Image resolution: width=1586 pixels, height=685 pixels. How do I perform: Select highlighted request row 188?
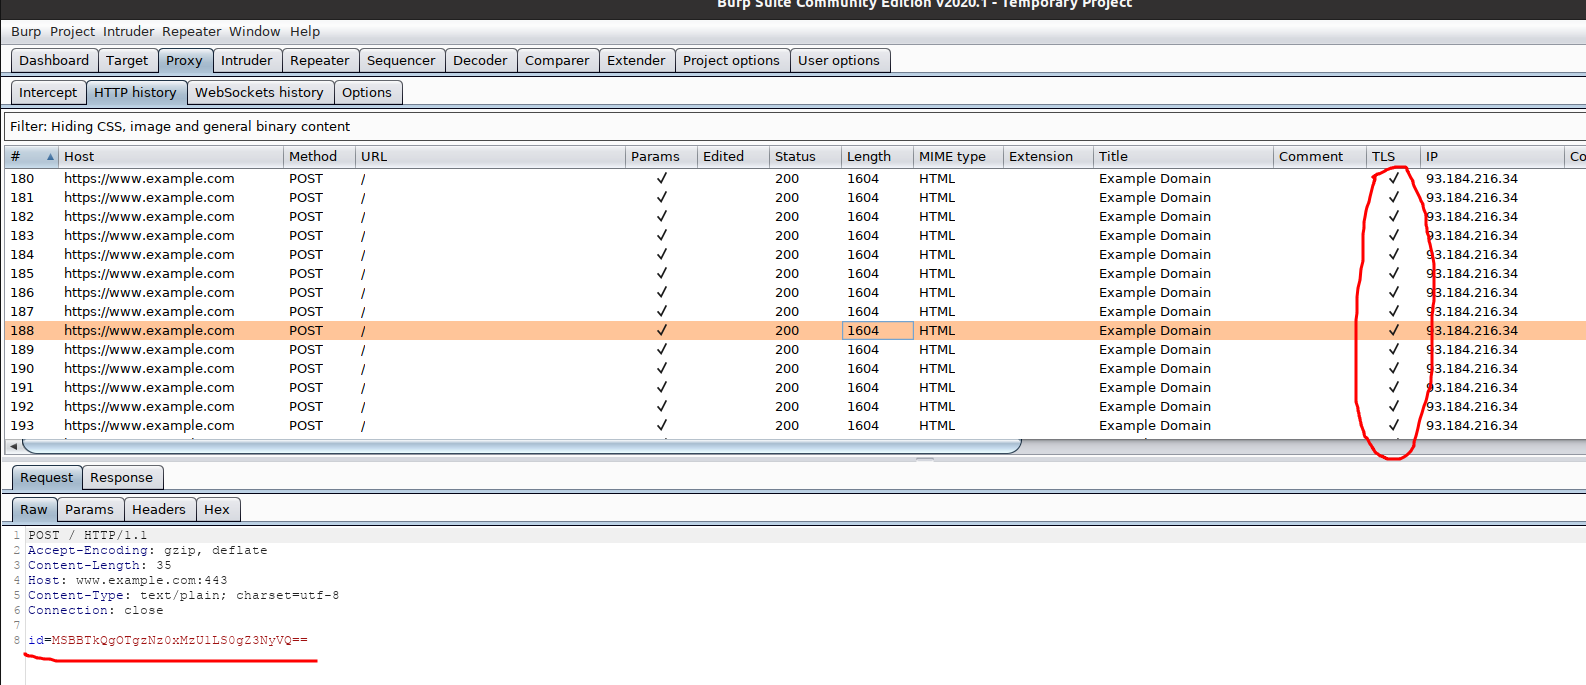point(795,331)
